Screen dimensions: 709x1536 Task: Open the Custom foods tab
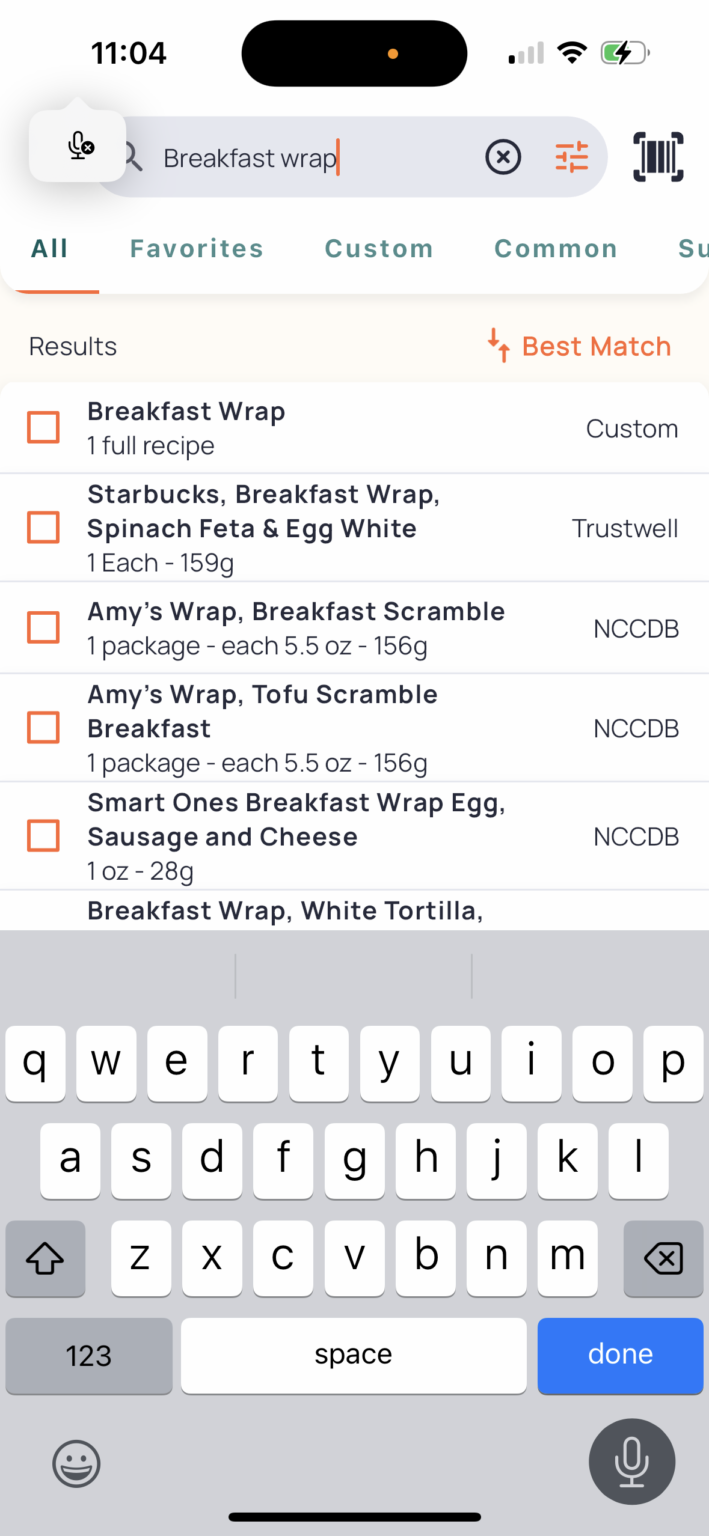click(378, 248)
